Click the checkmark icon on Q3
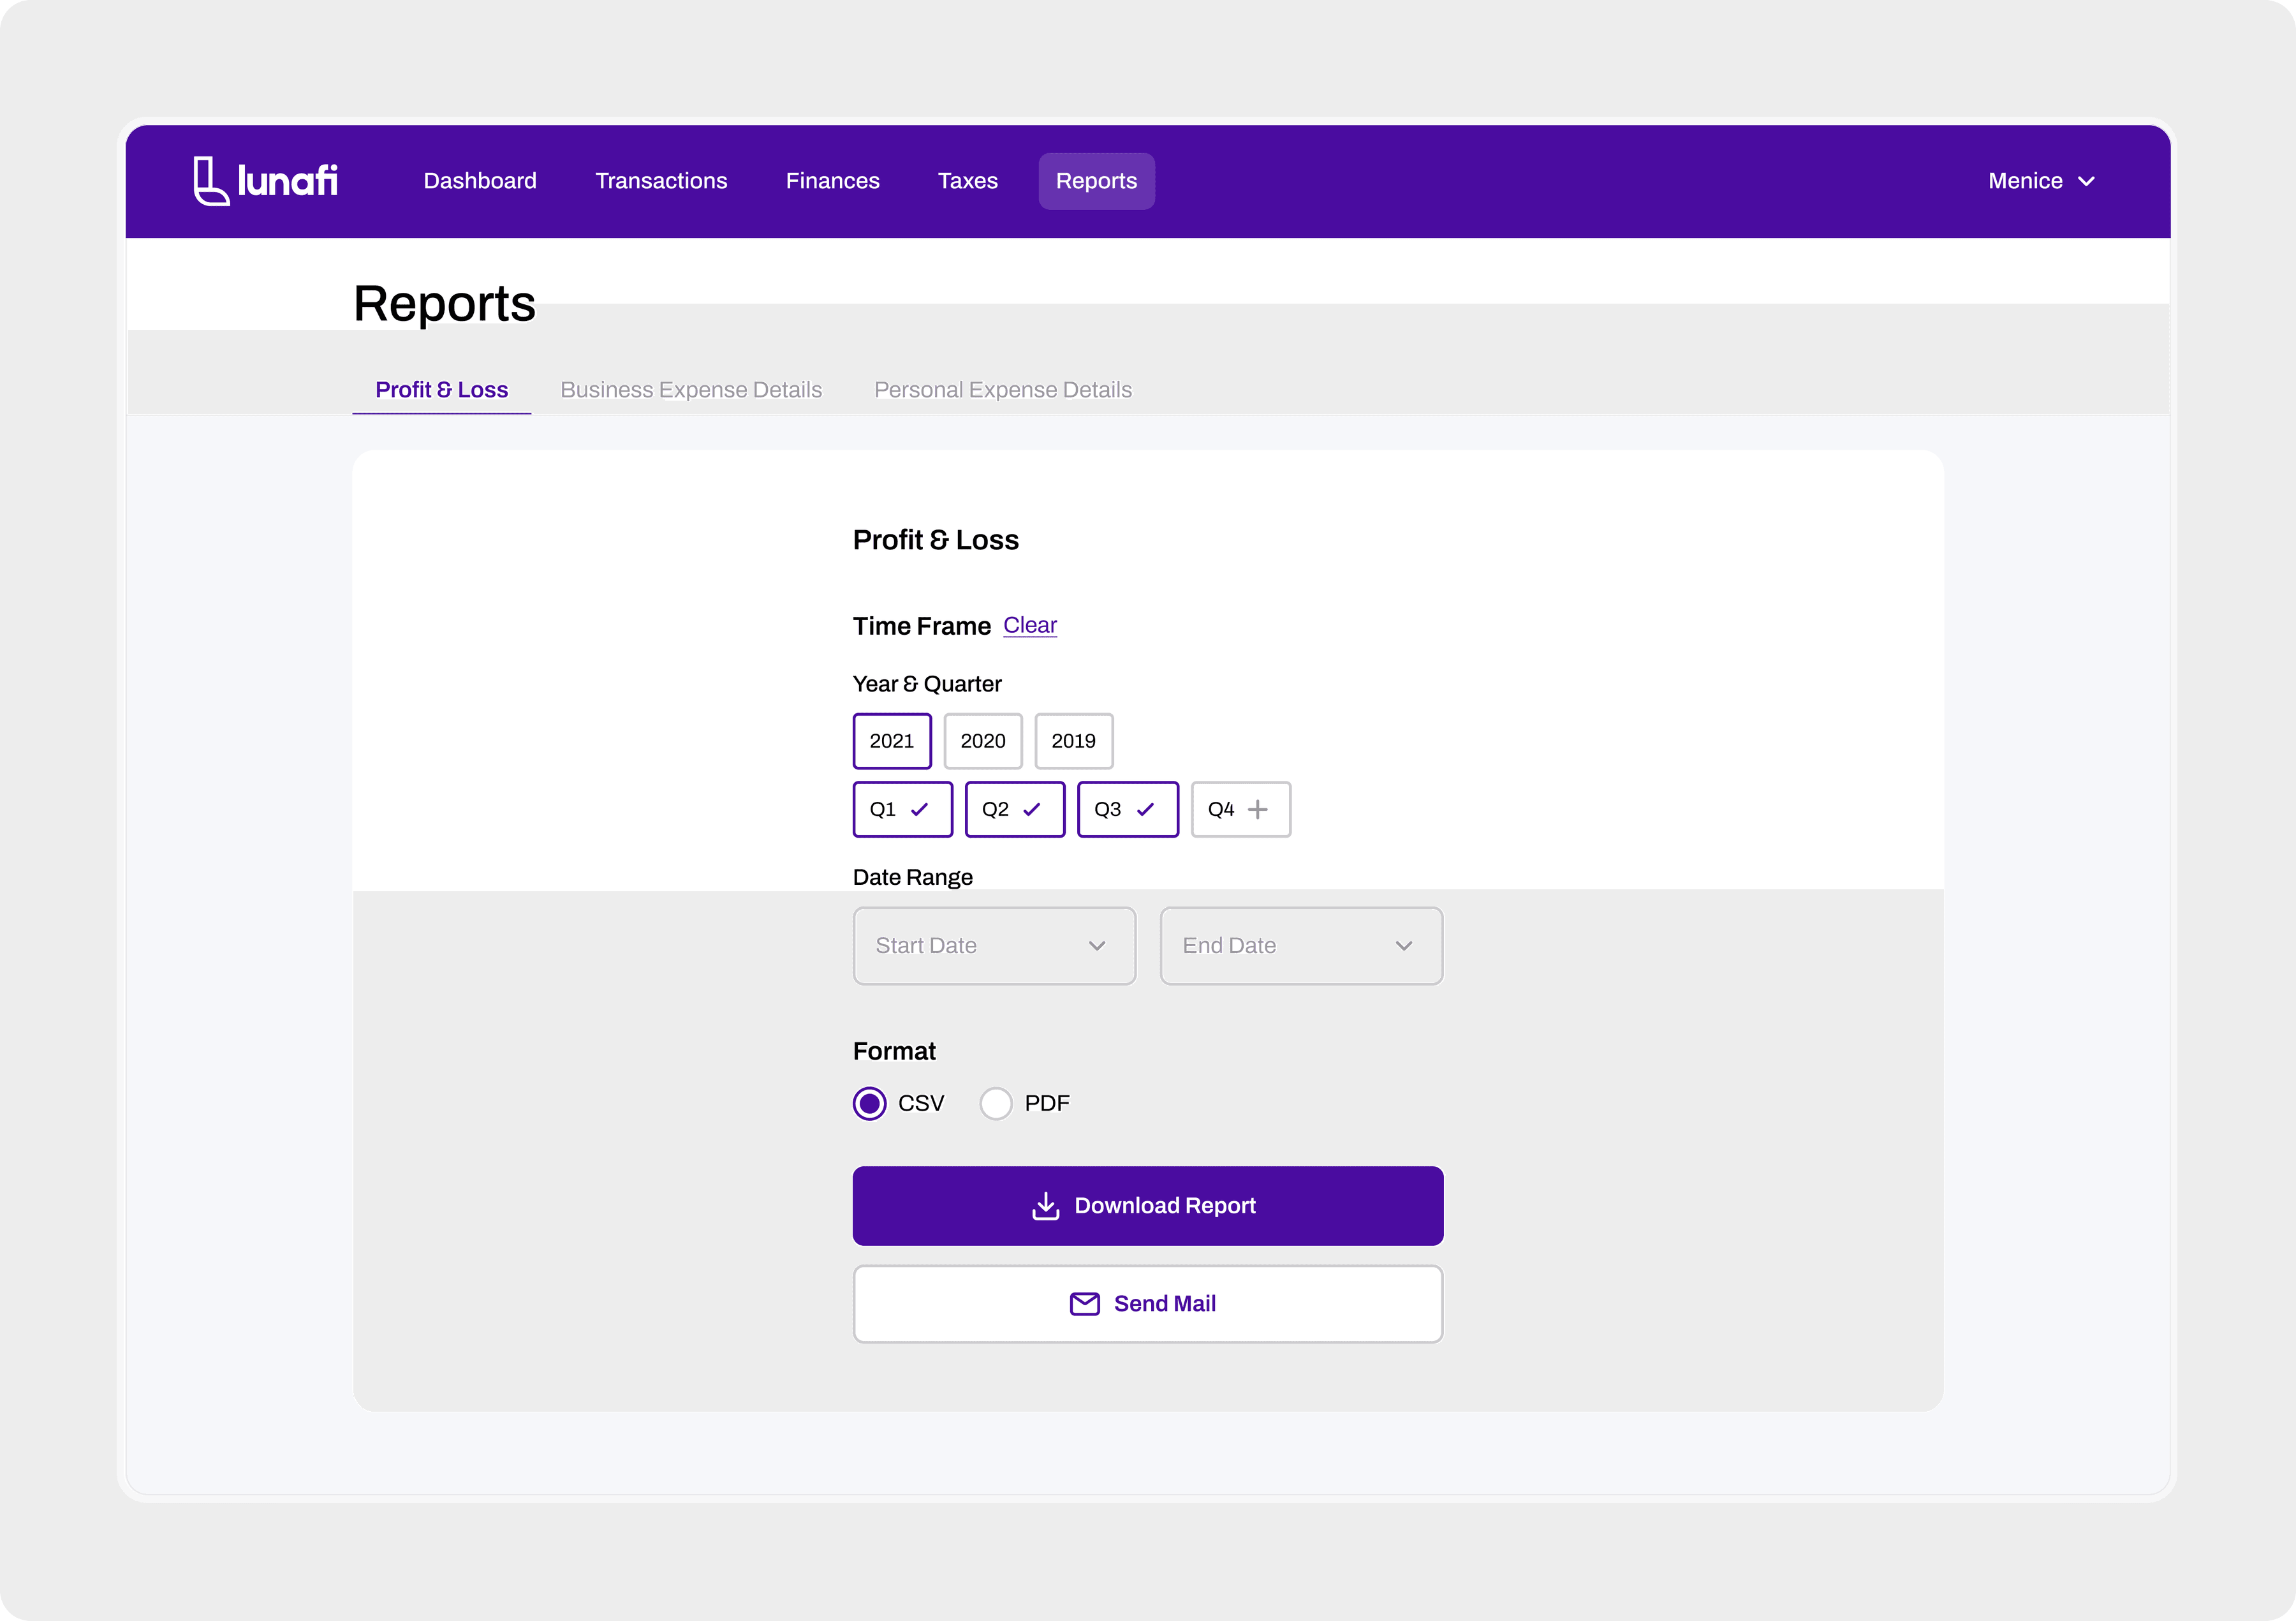 (1145, 809)
